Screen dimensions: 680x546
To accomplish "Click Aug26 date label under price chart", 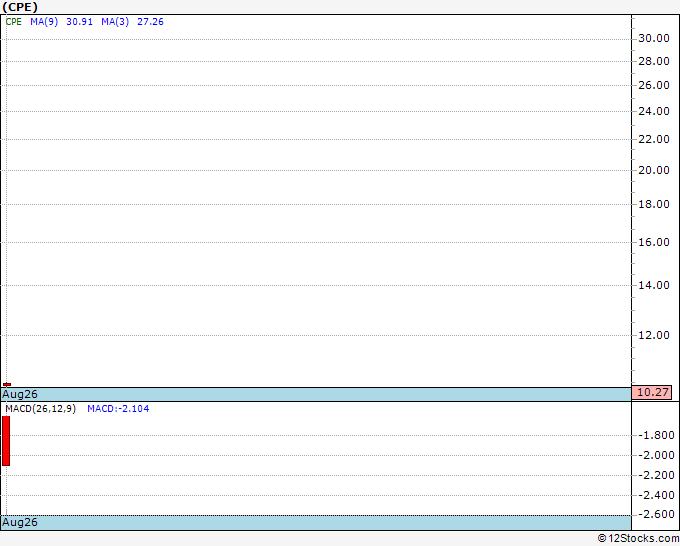I will point(20,394).
